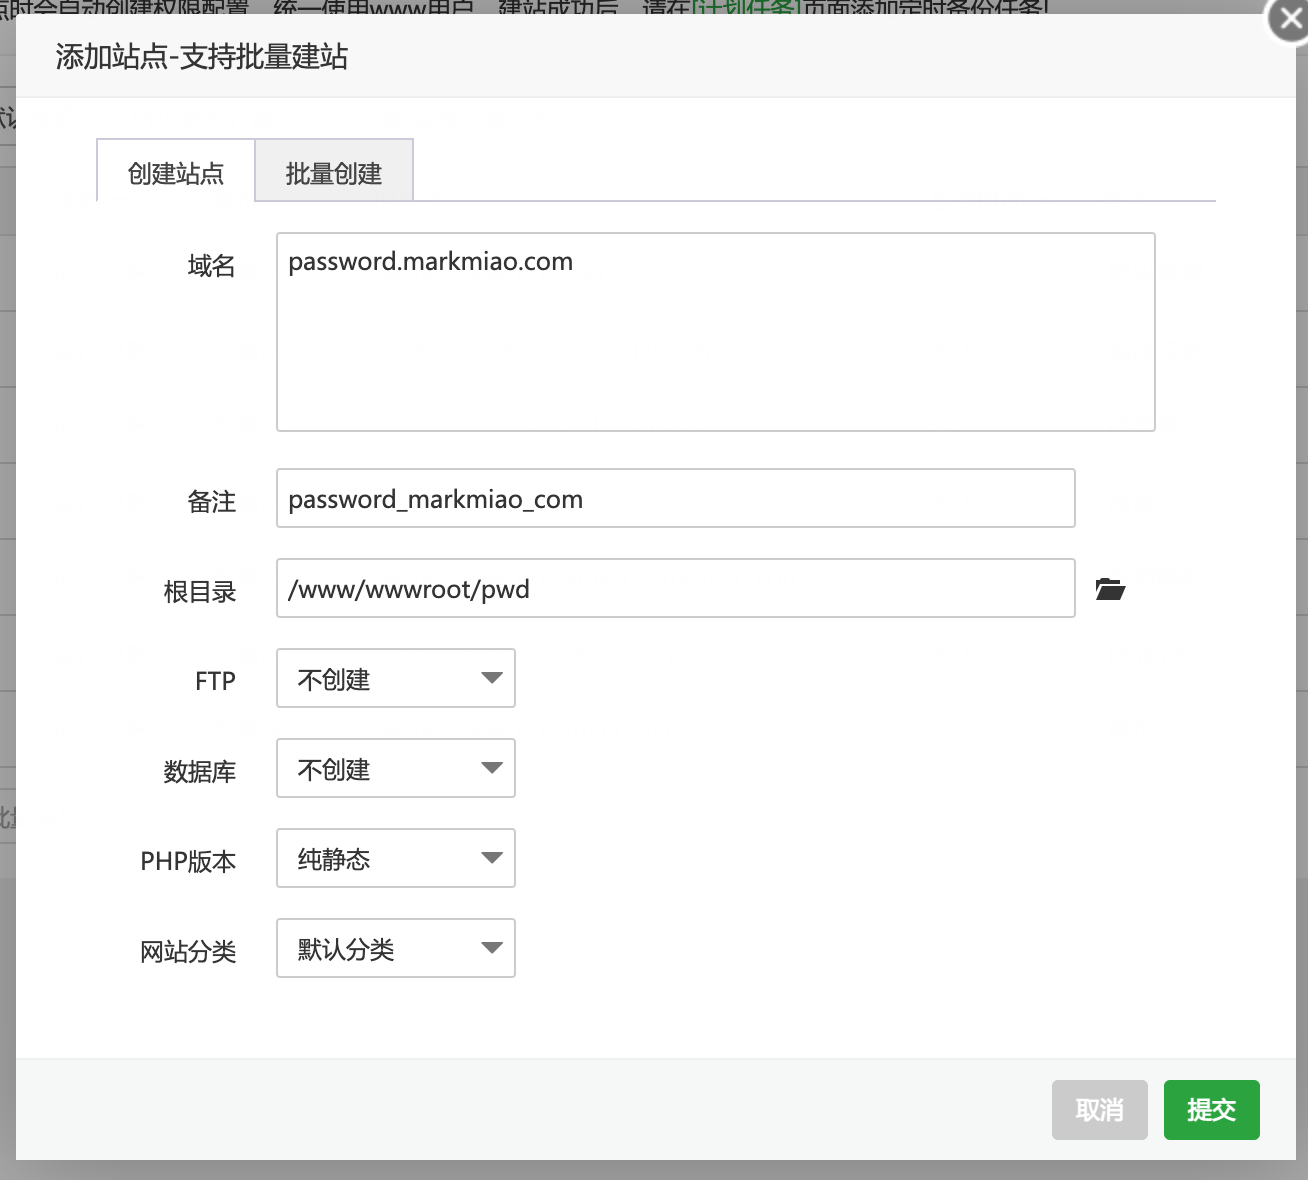Click the 网站分类 field label
Image resolution: width=1308 pixels, height=1180 pixels.
click(188, 951)
